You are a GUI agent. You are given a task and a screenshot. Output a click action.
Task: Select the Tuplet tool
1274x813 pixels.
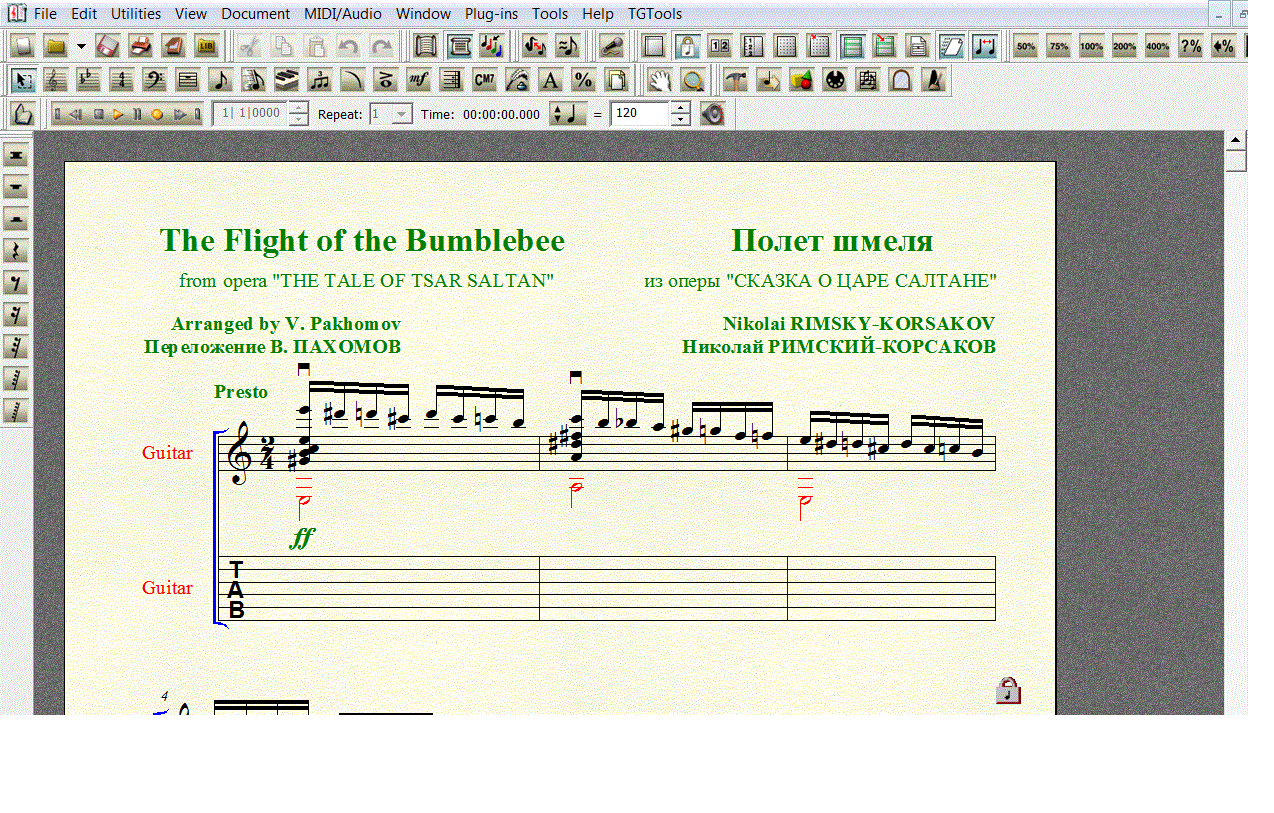(x=319, y=80)
